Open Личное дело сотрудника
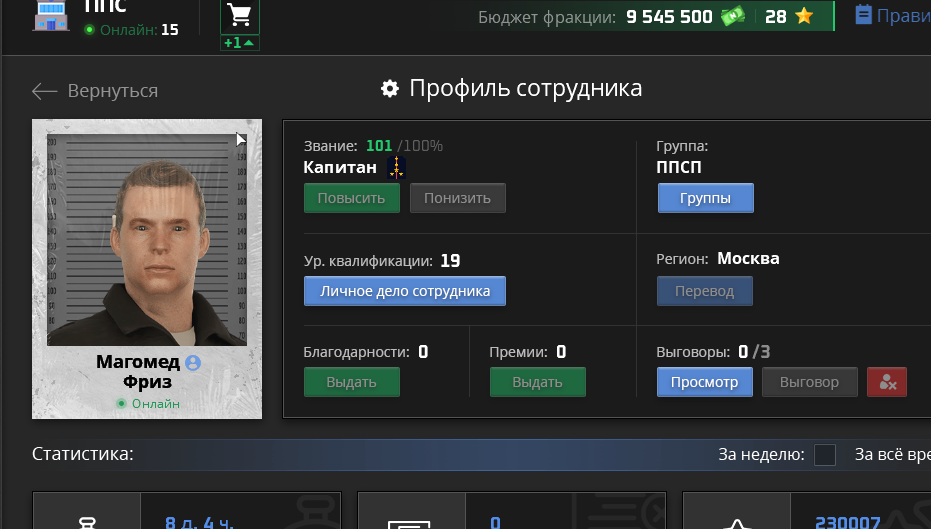This screenshot has height=529, width=931. pyautogui.click(x=405, y=291)
